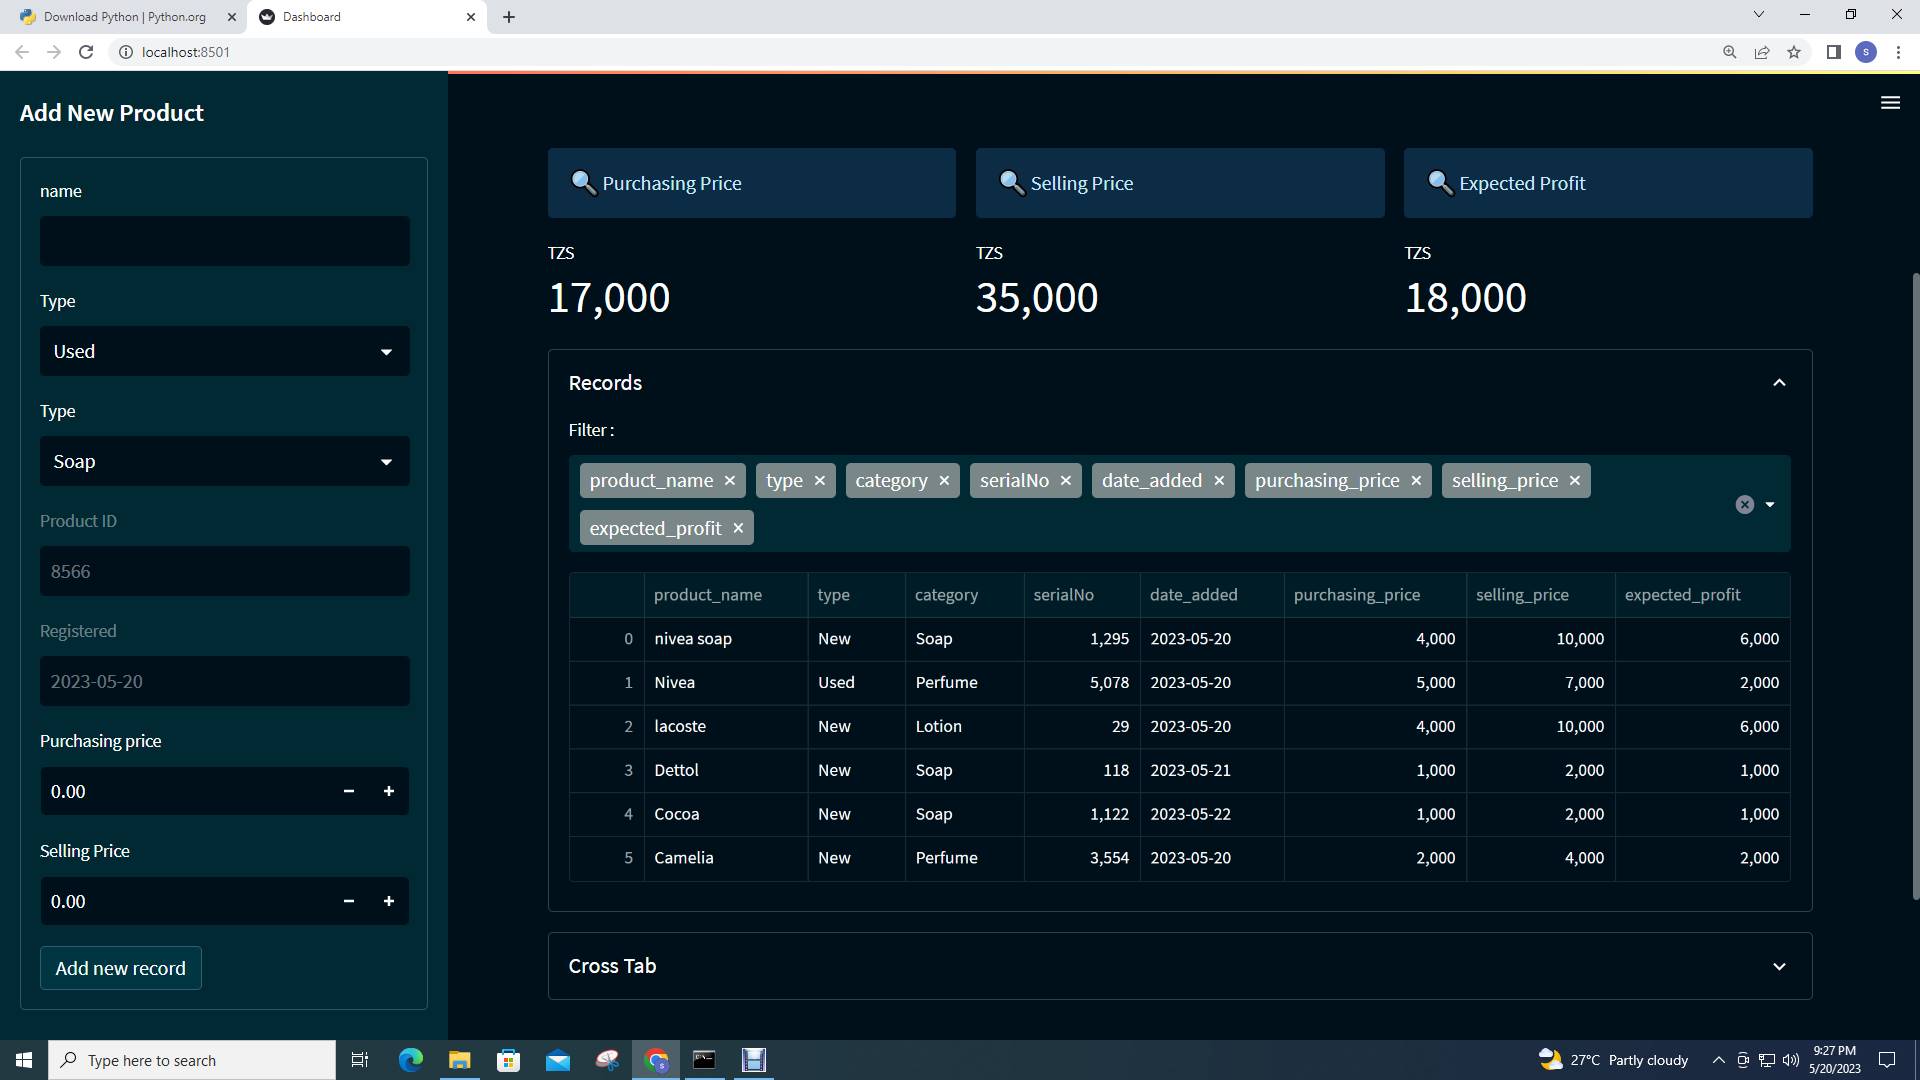Click the name input field

point(225,241)
